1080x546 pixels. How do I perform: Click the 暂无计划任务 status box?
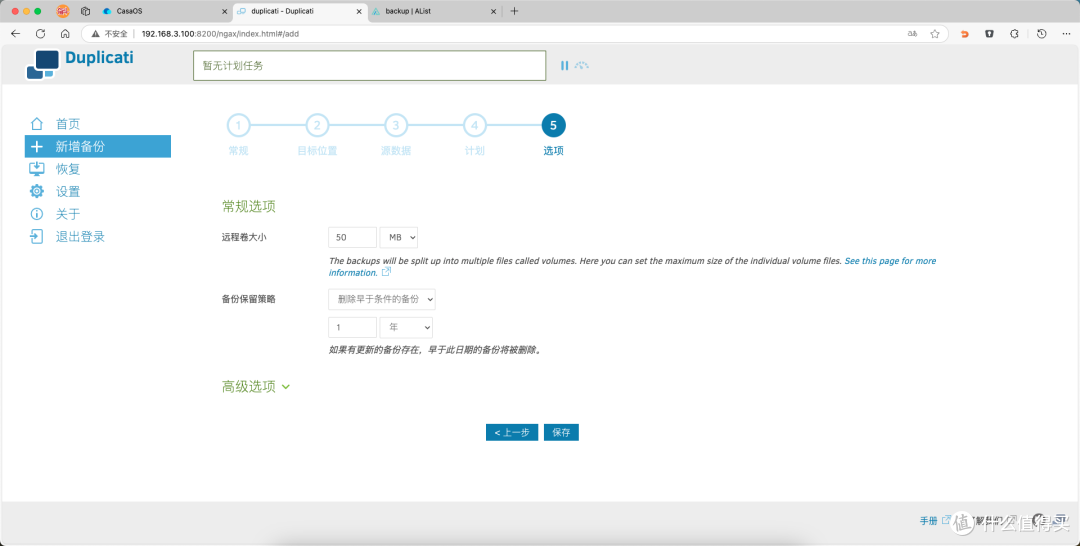[x=370, y=65]
